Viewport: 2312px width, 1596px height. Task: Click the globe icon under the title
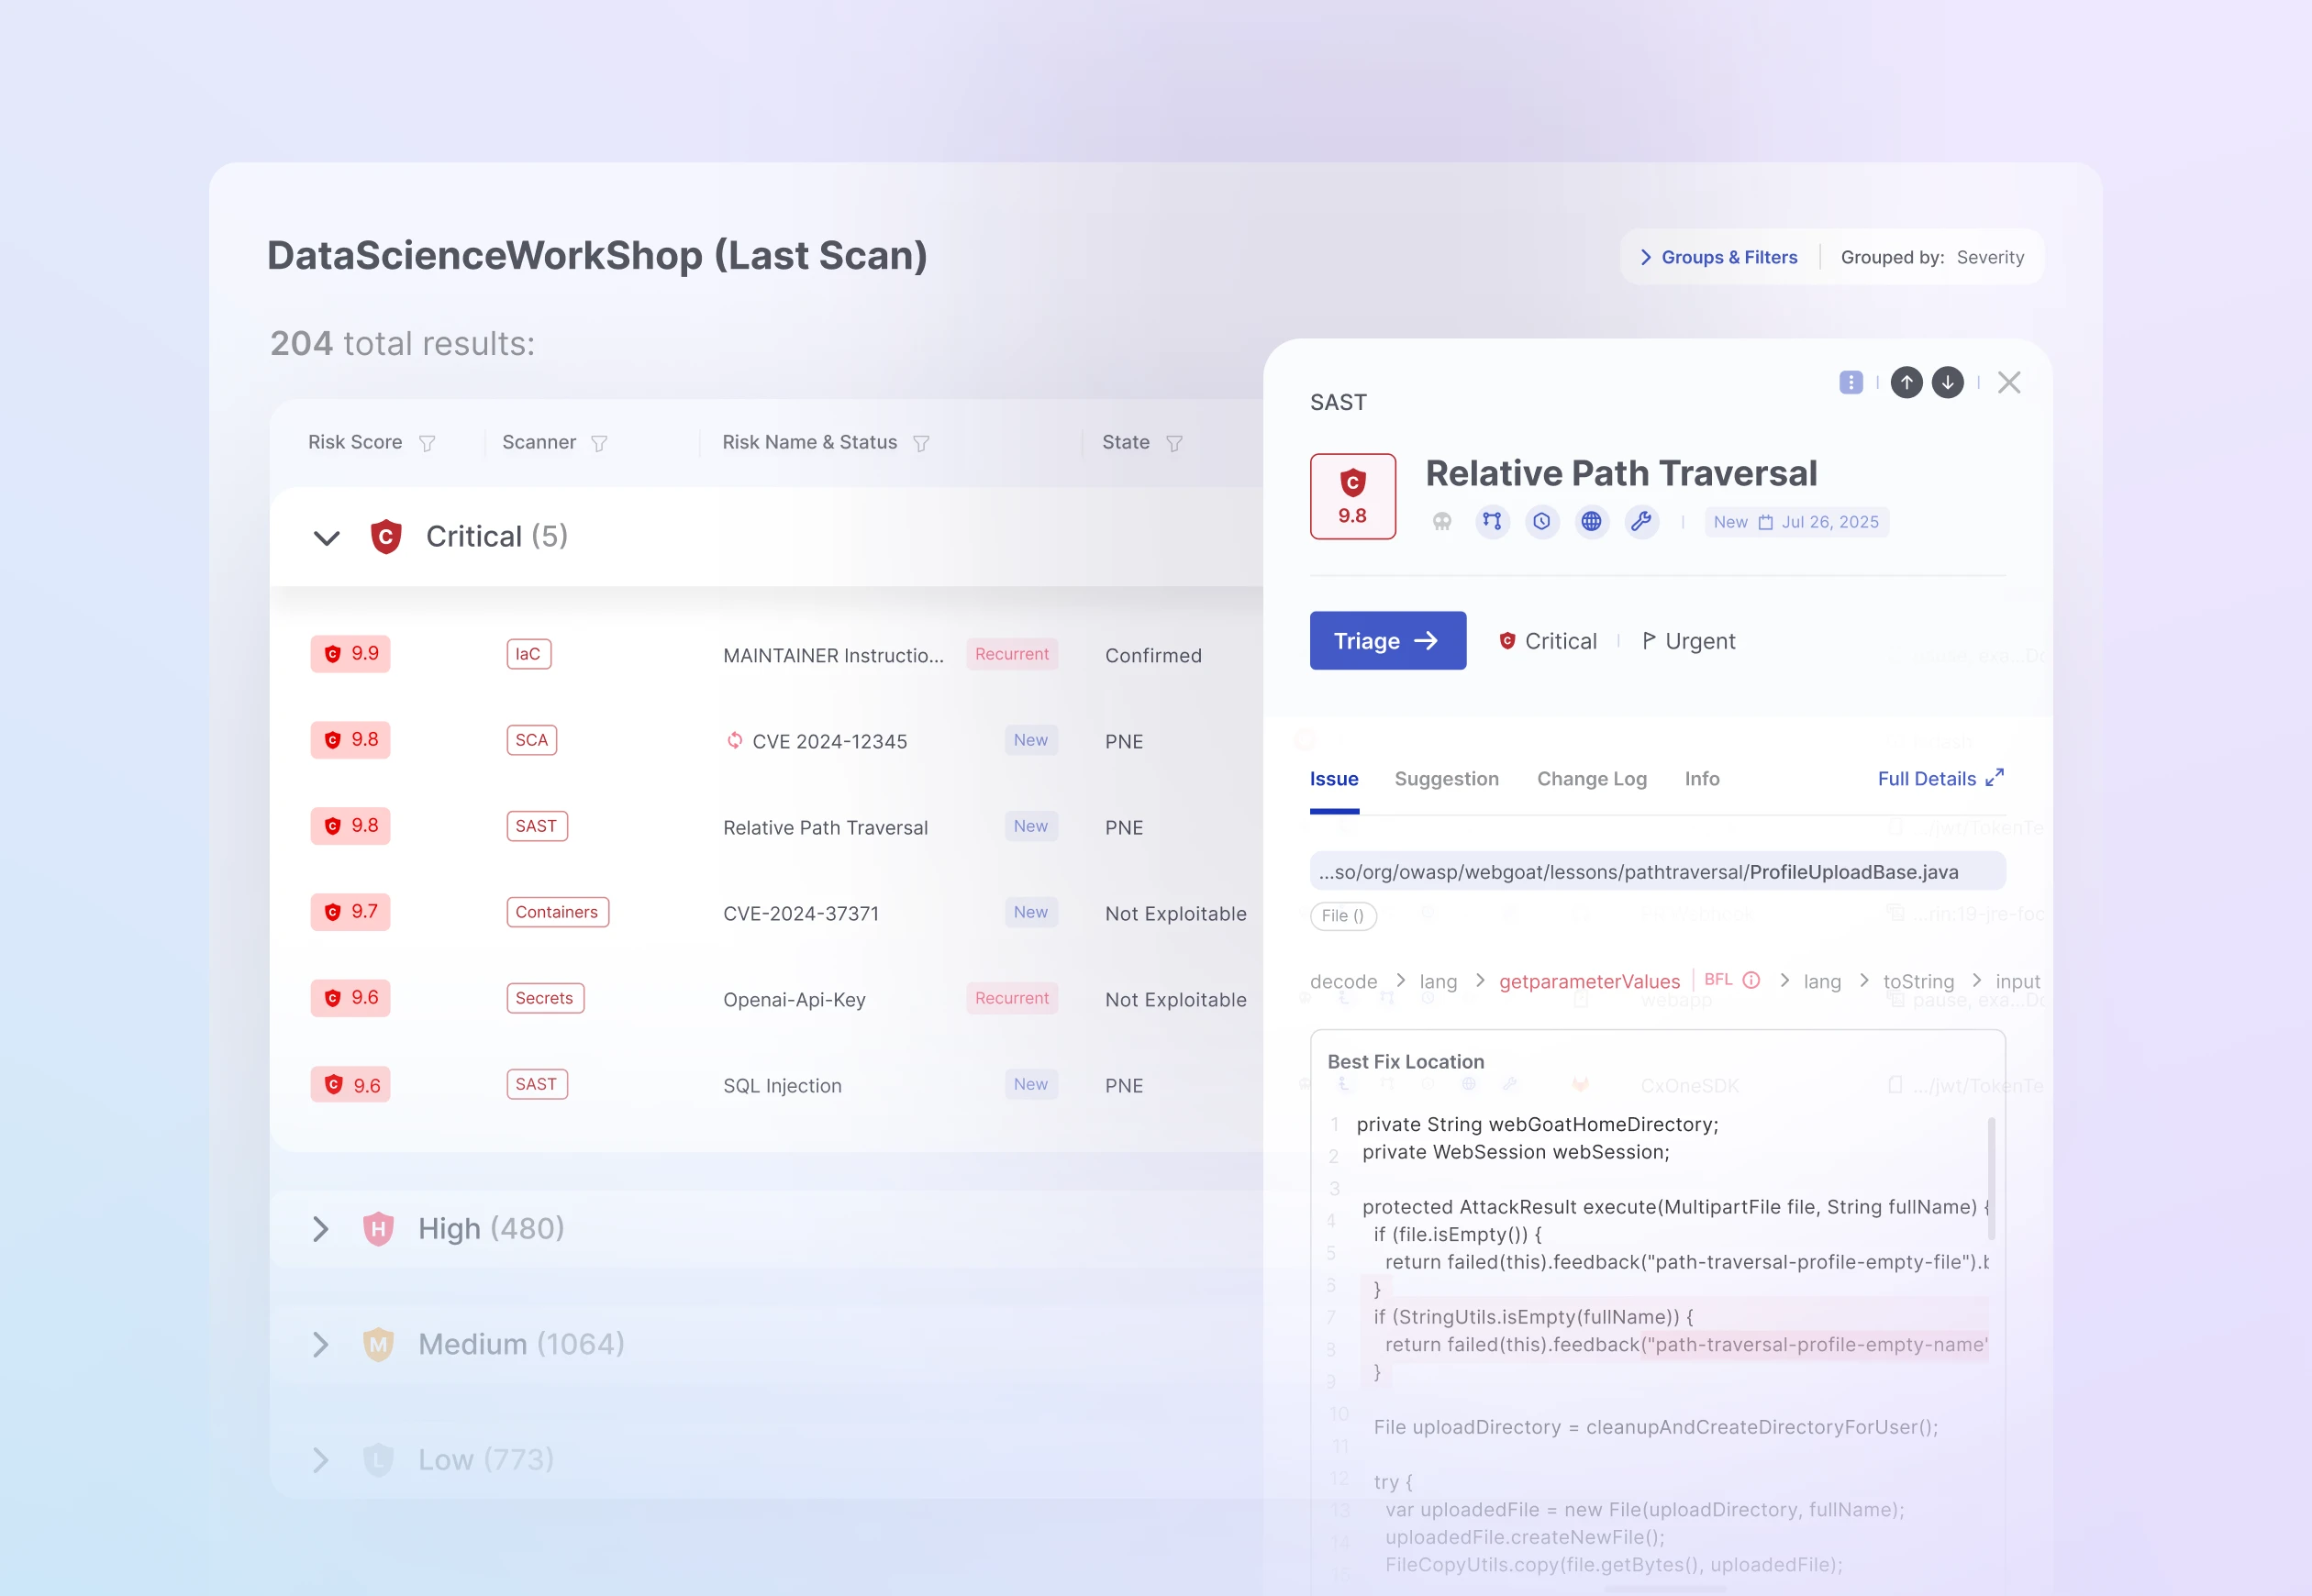pos(1591,522)
